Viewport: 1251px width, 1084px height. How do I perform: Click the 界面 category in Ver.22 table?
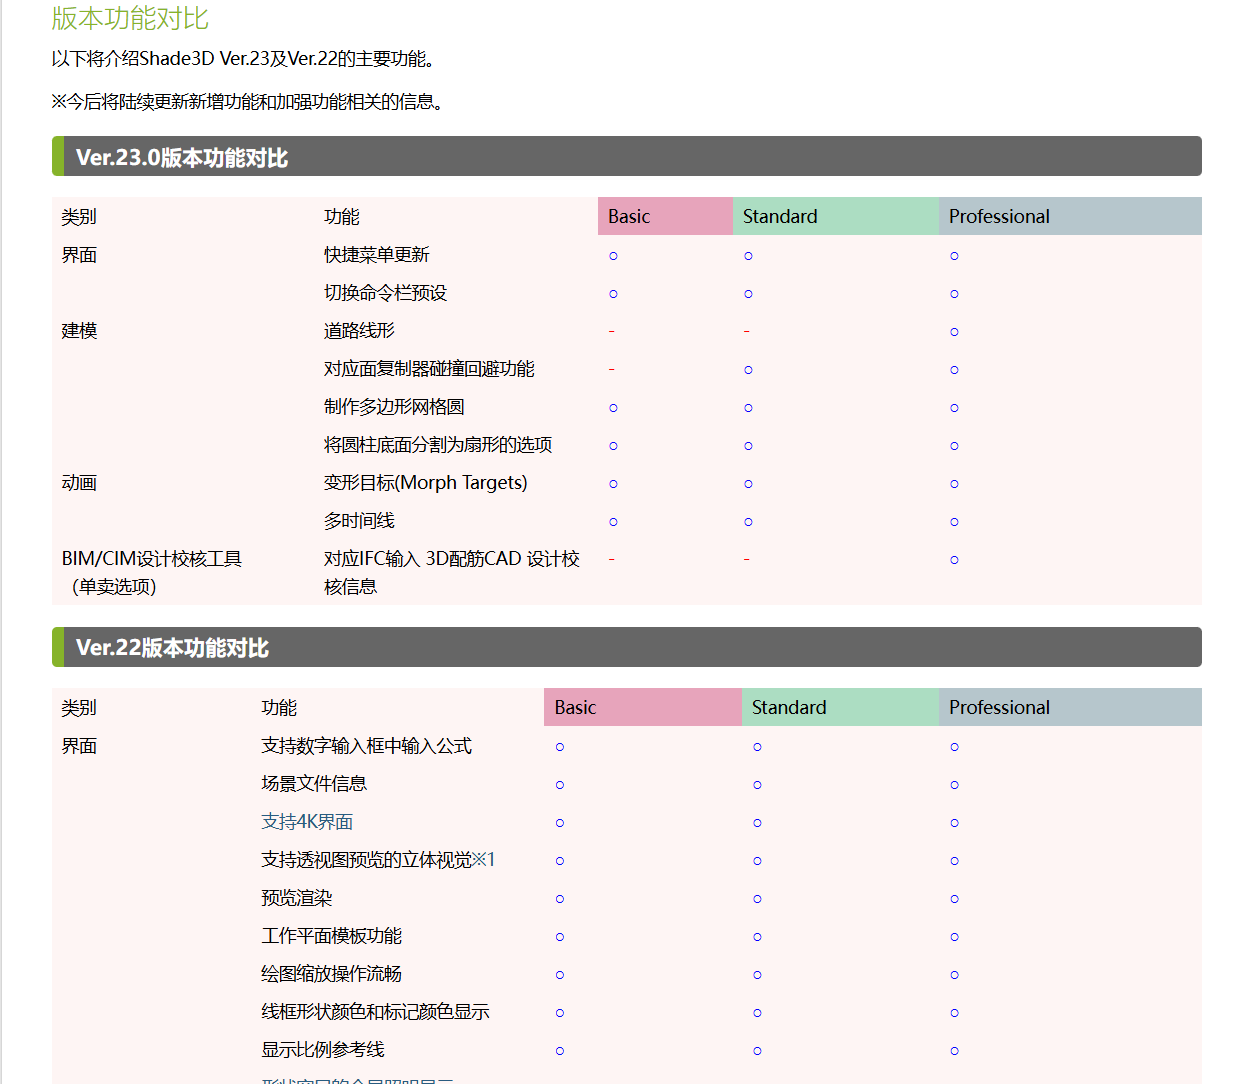click(79, 746)
